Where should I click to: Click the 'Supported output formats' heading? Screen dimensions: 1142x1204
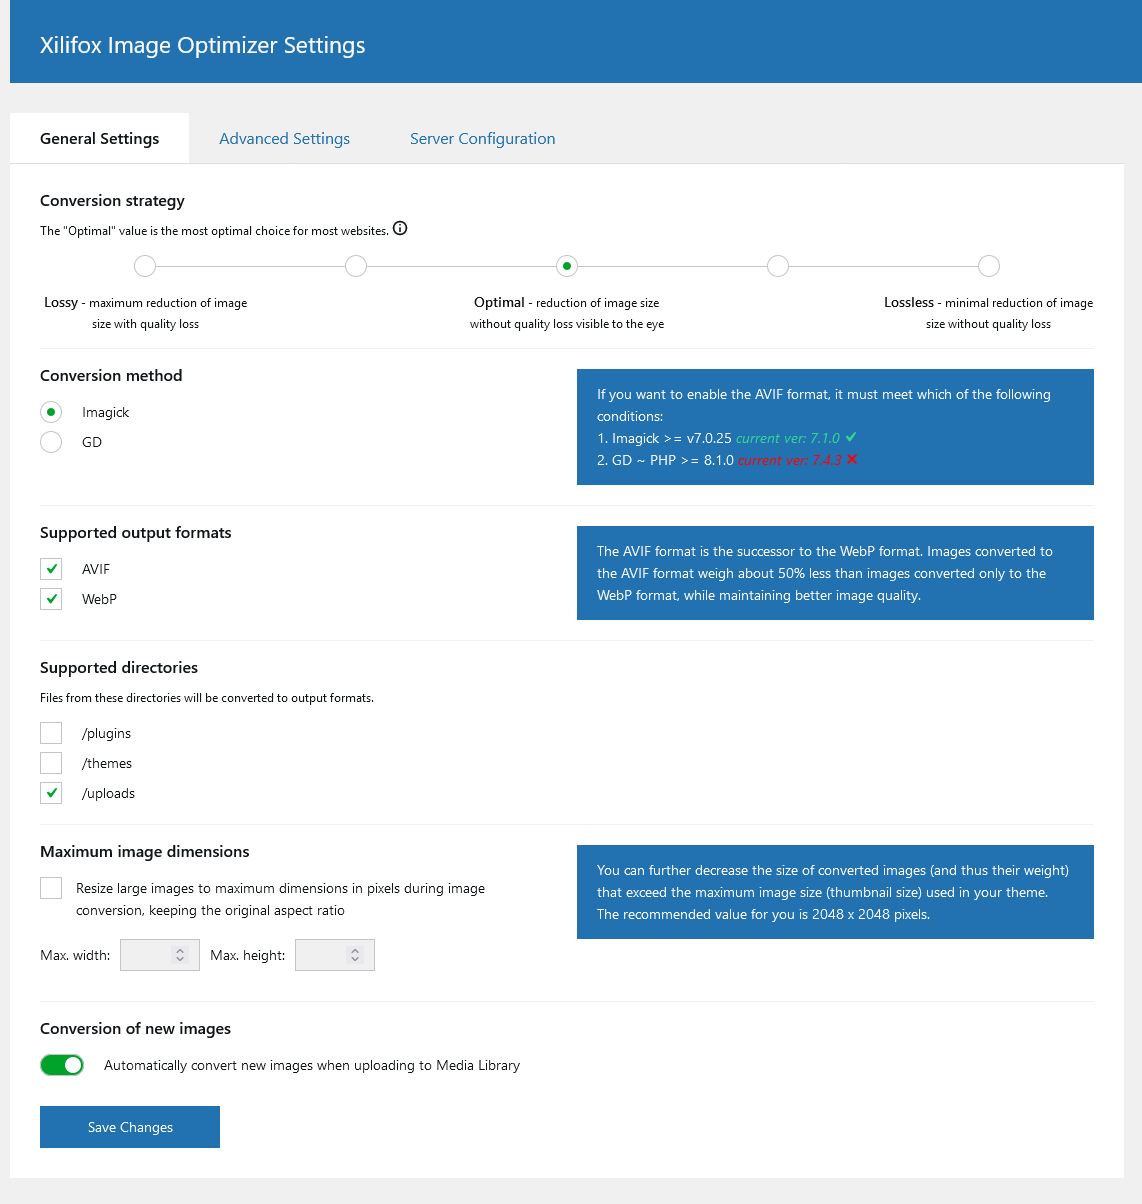[x=136, y=532]
